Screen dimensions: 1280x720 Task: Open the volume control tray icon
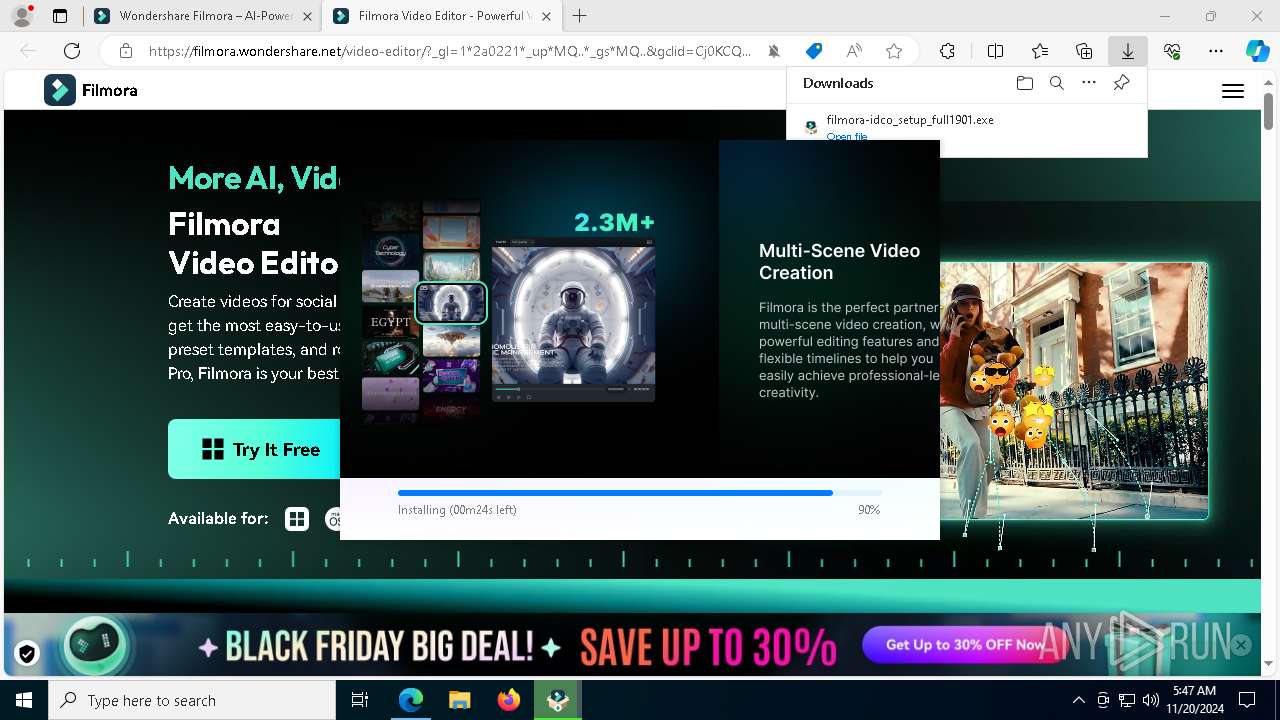1150,700
